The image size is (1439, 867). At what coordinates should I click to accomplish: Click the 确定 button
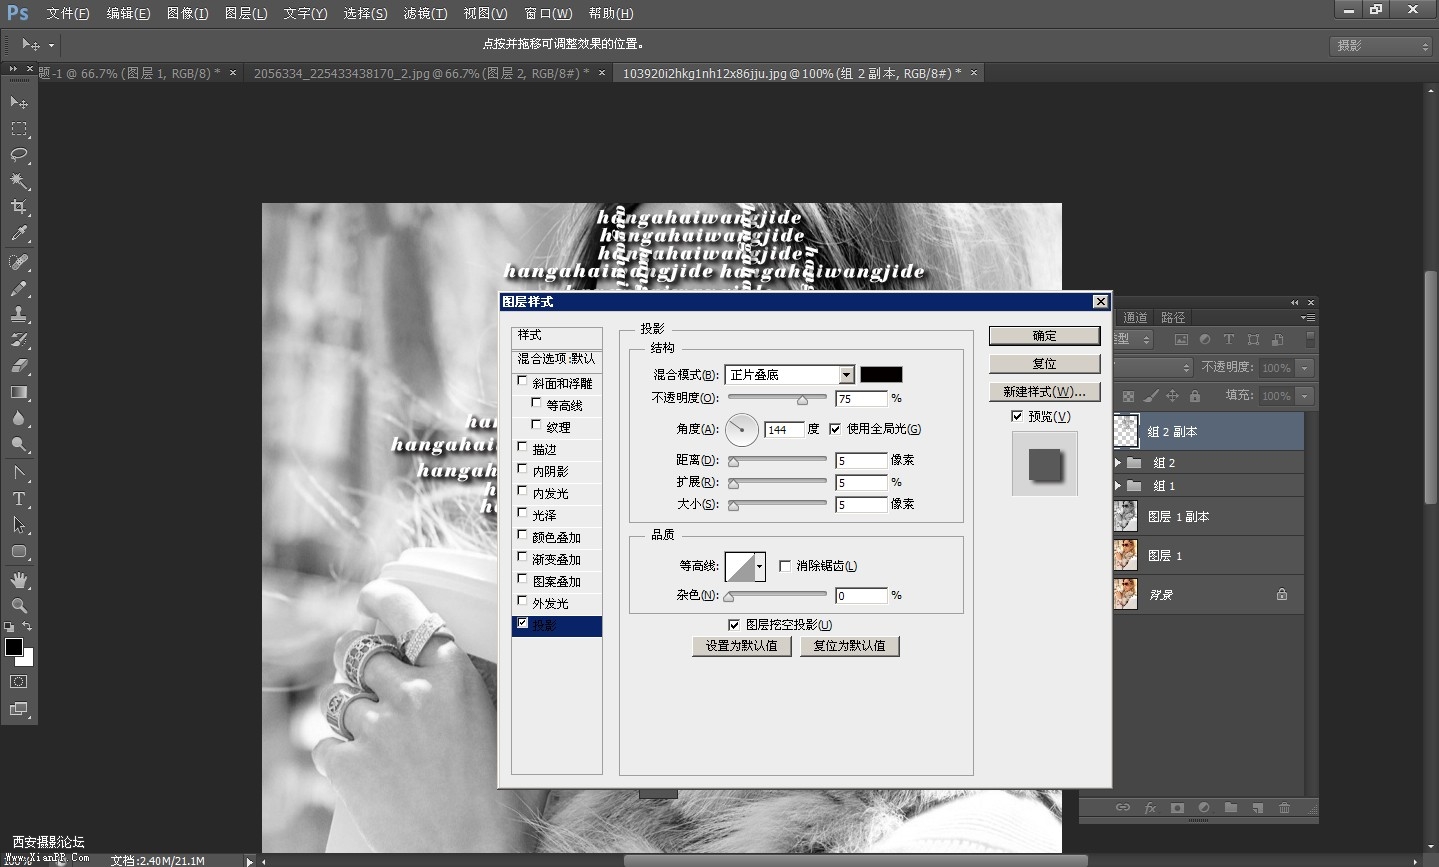[x=1044, y=336]
